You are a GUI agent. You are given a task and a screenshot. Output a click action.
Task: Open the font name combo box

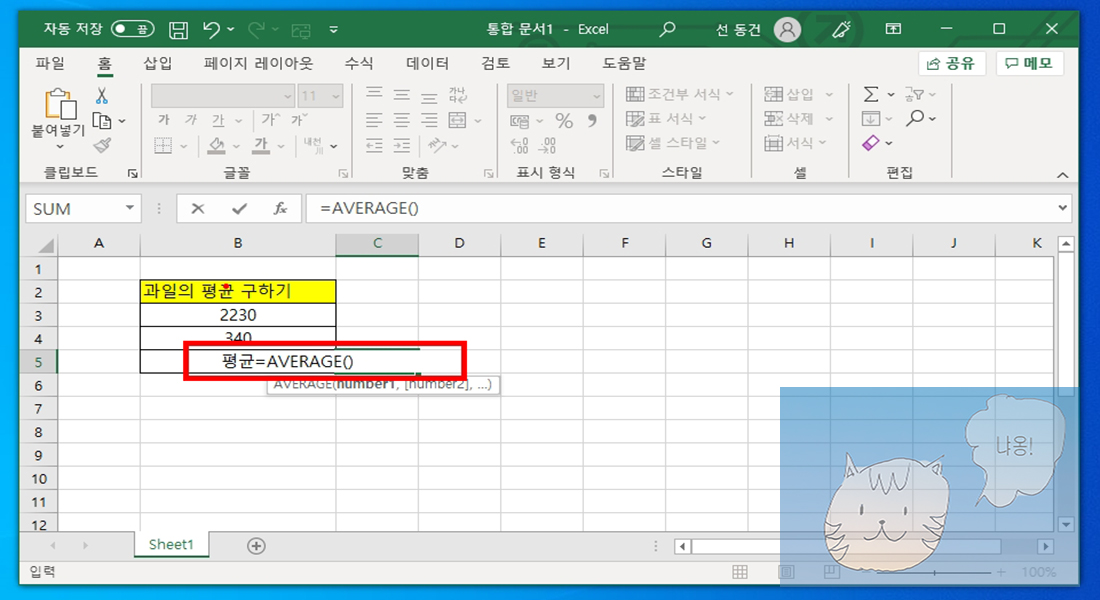coord(222,95)
